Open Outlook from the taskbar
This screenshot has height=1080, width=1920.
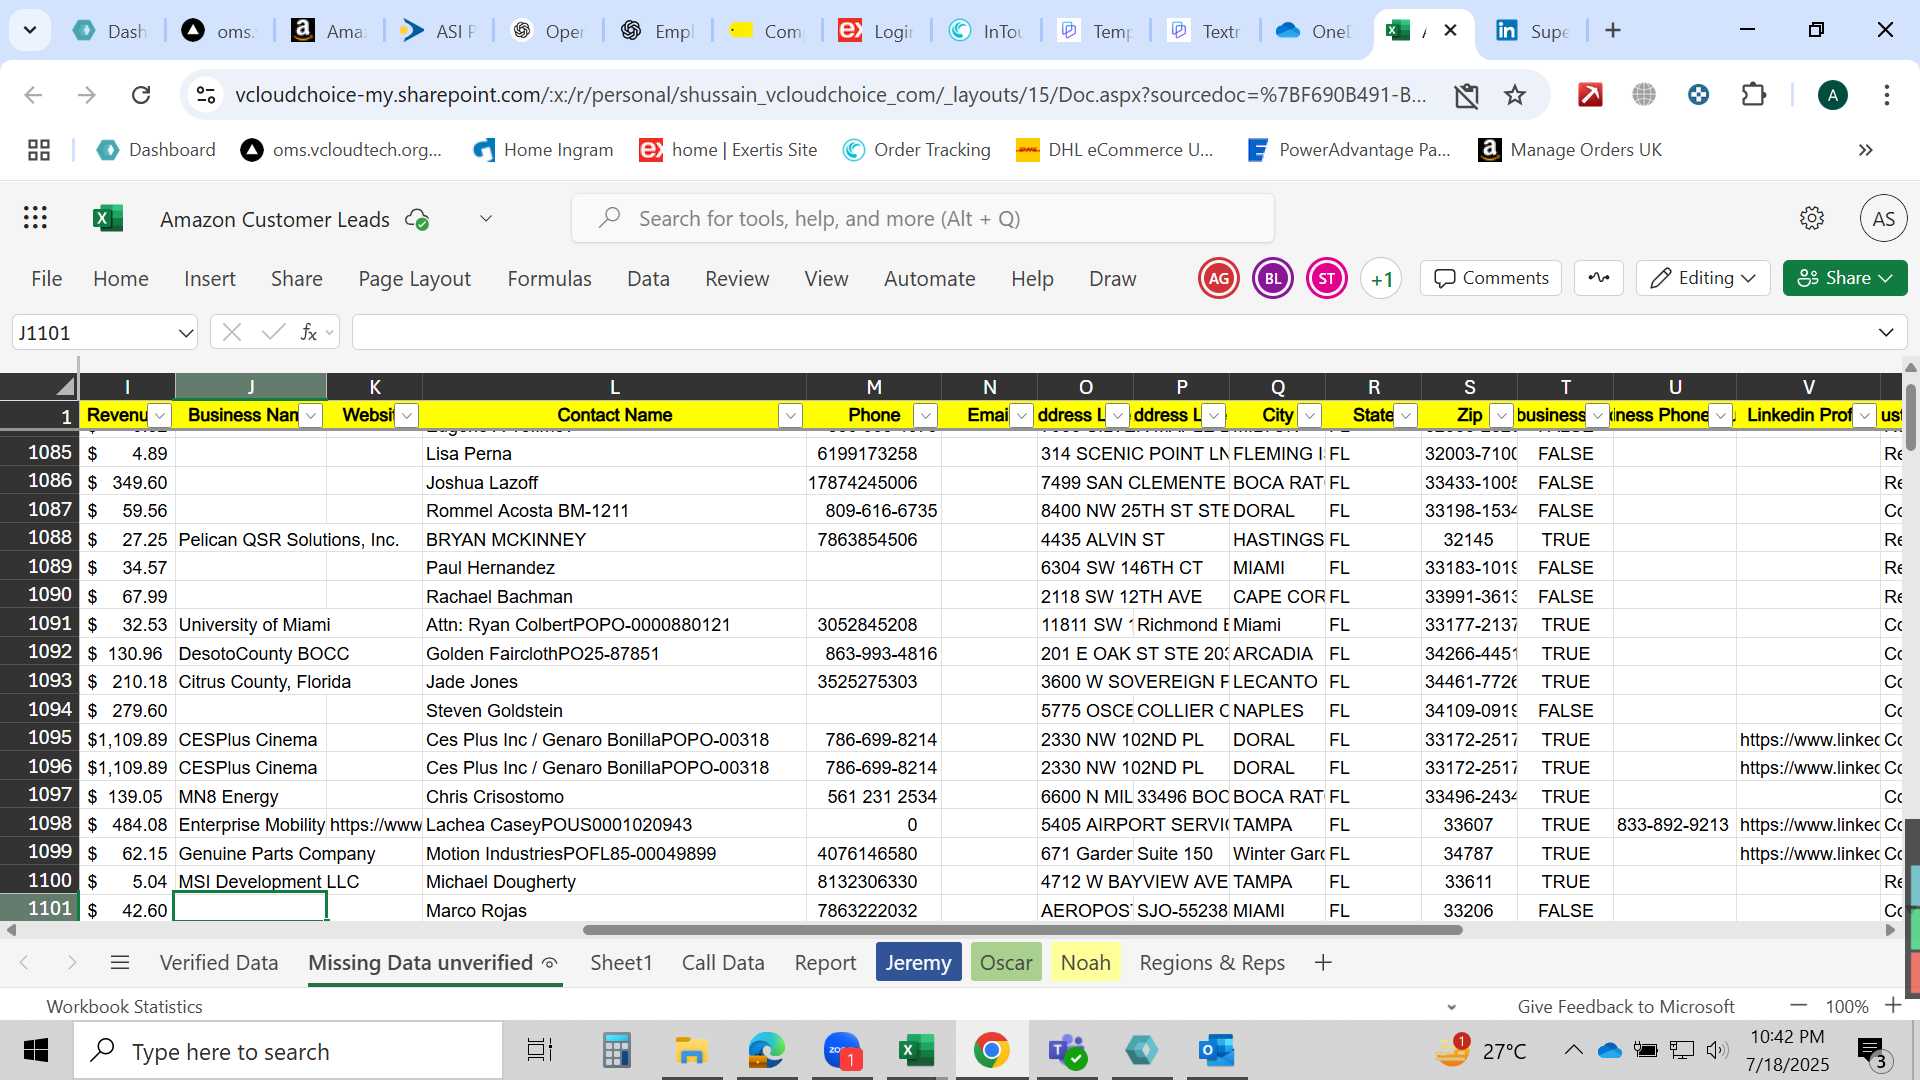pos(1217,1051)
